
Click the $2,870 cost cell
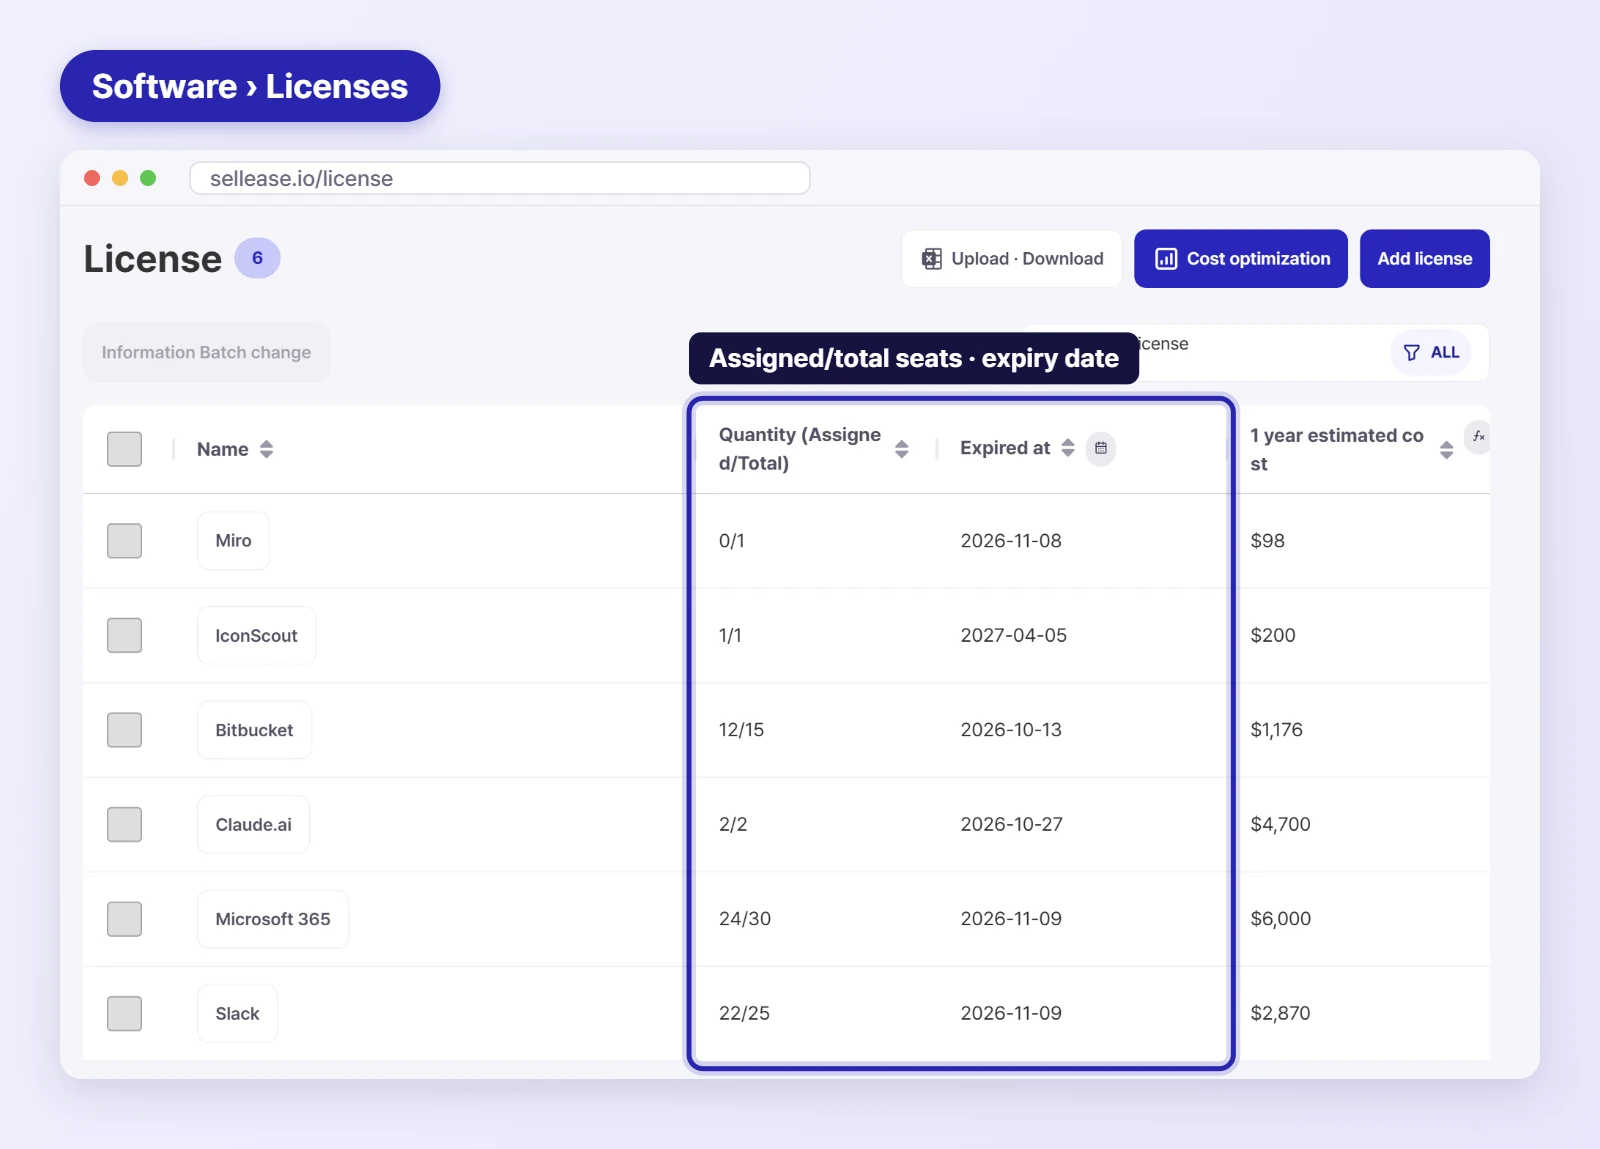[1280, 1013]
